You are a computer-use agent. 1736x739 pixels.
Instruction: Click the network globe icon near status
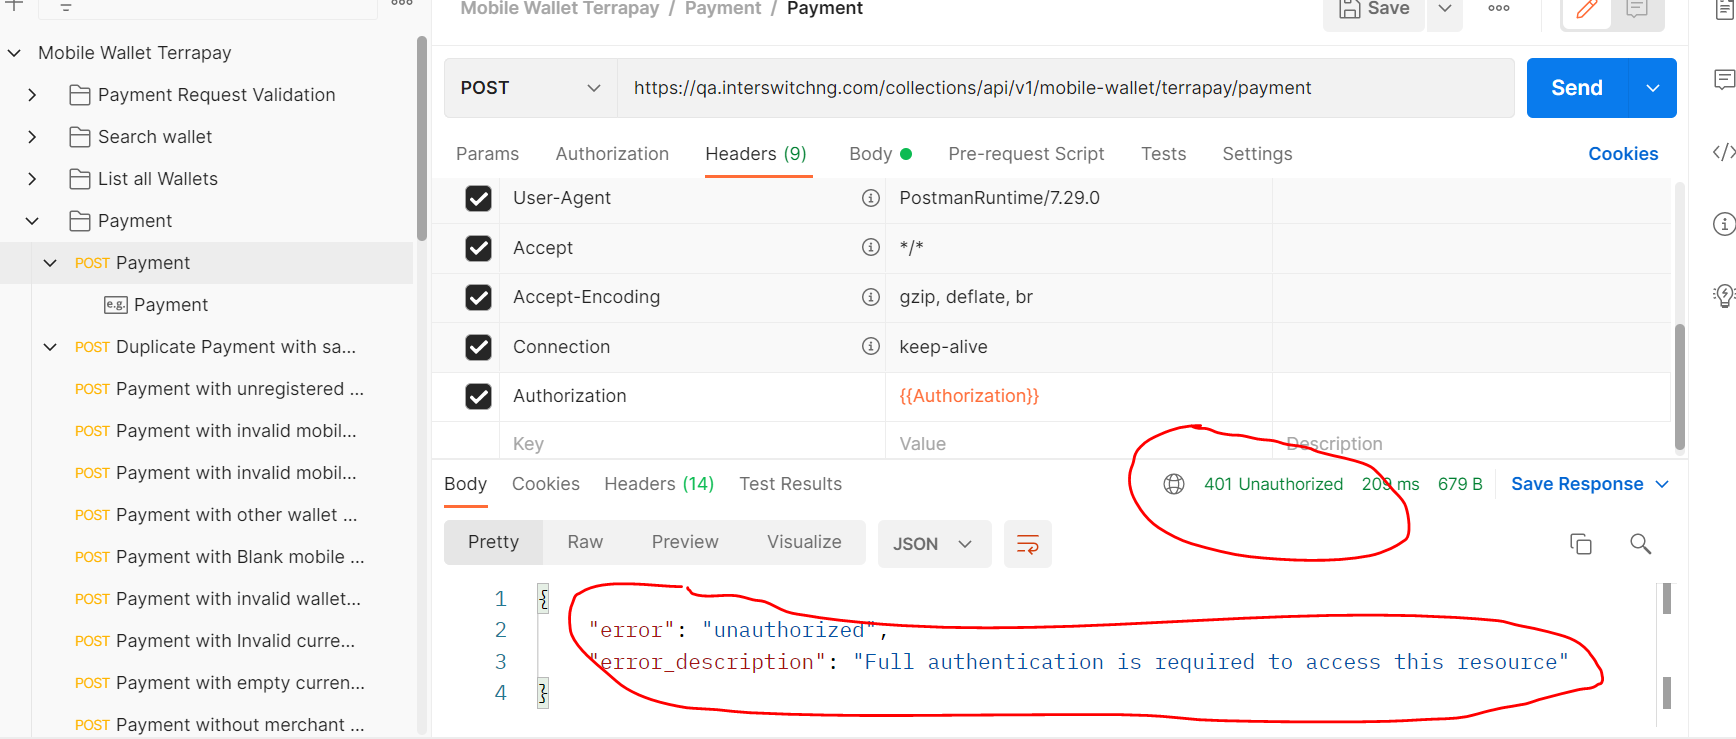tap(1174, 484)
